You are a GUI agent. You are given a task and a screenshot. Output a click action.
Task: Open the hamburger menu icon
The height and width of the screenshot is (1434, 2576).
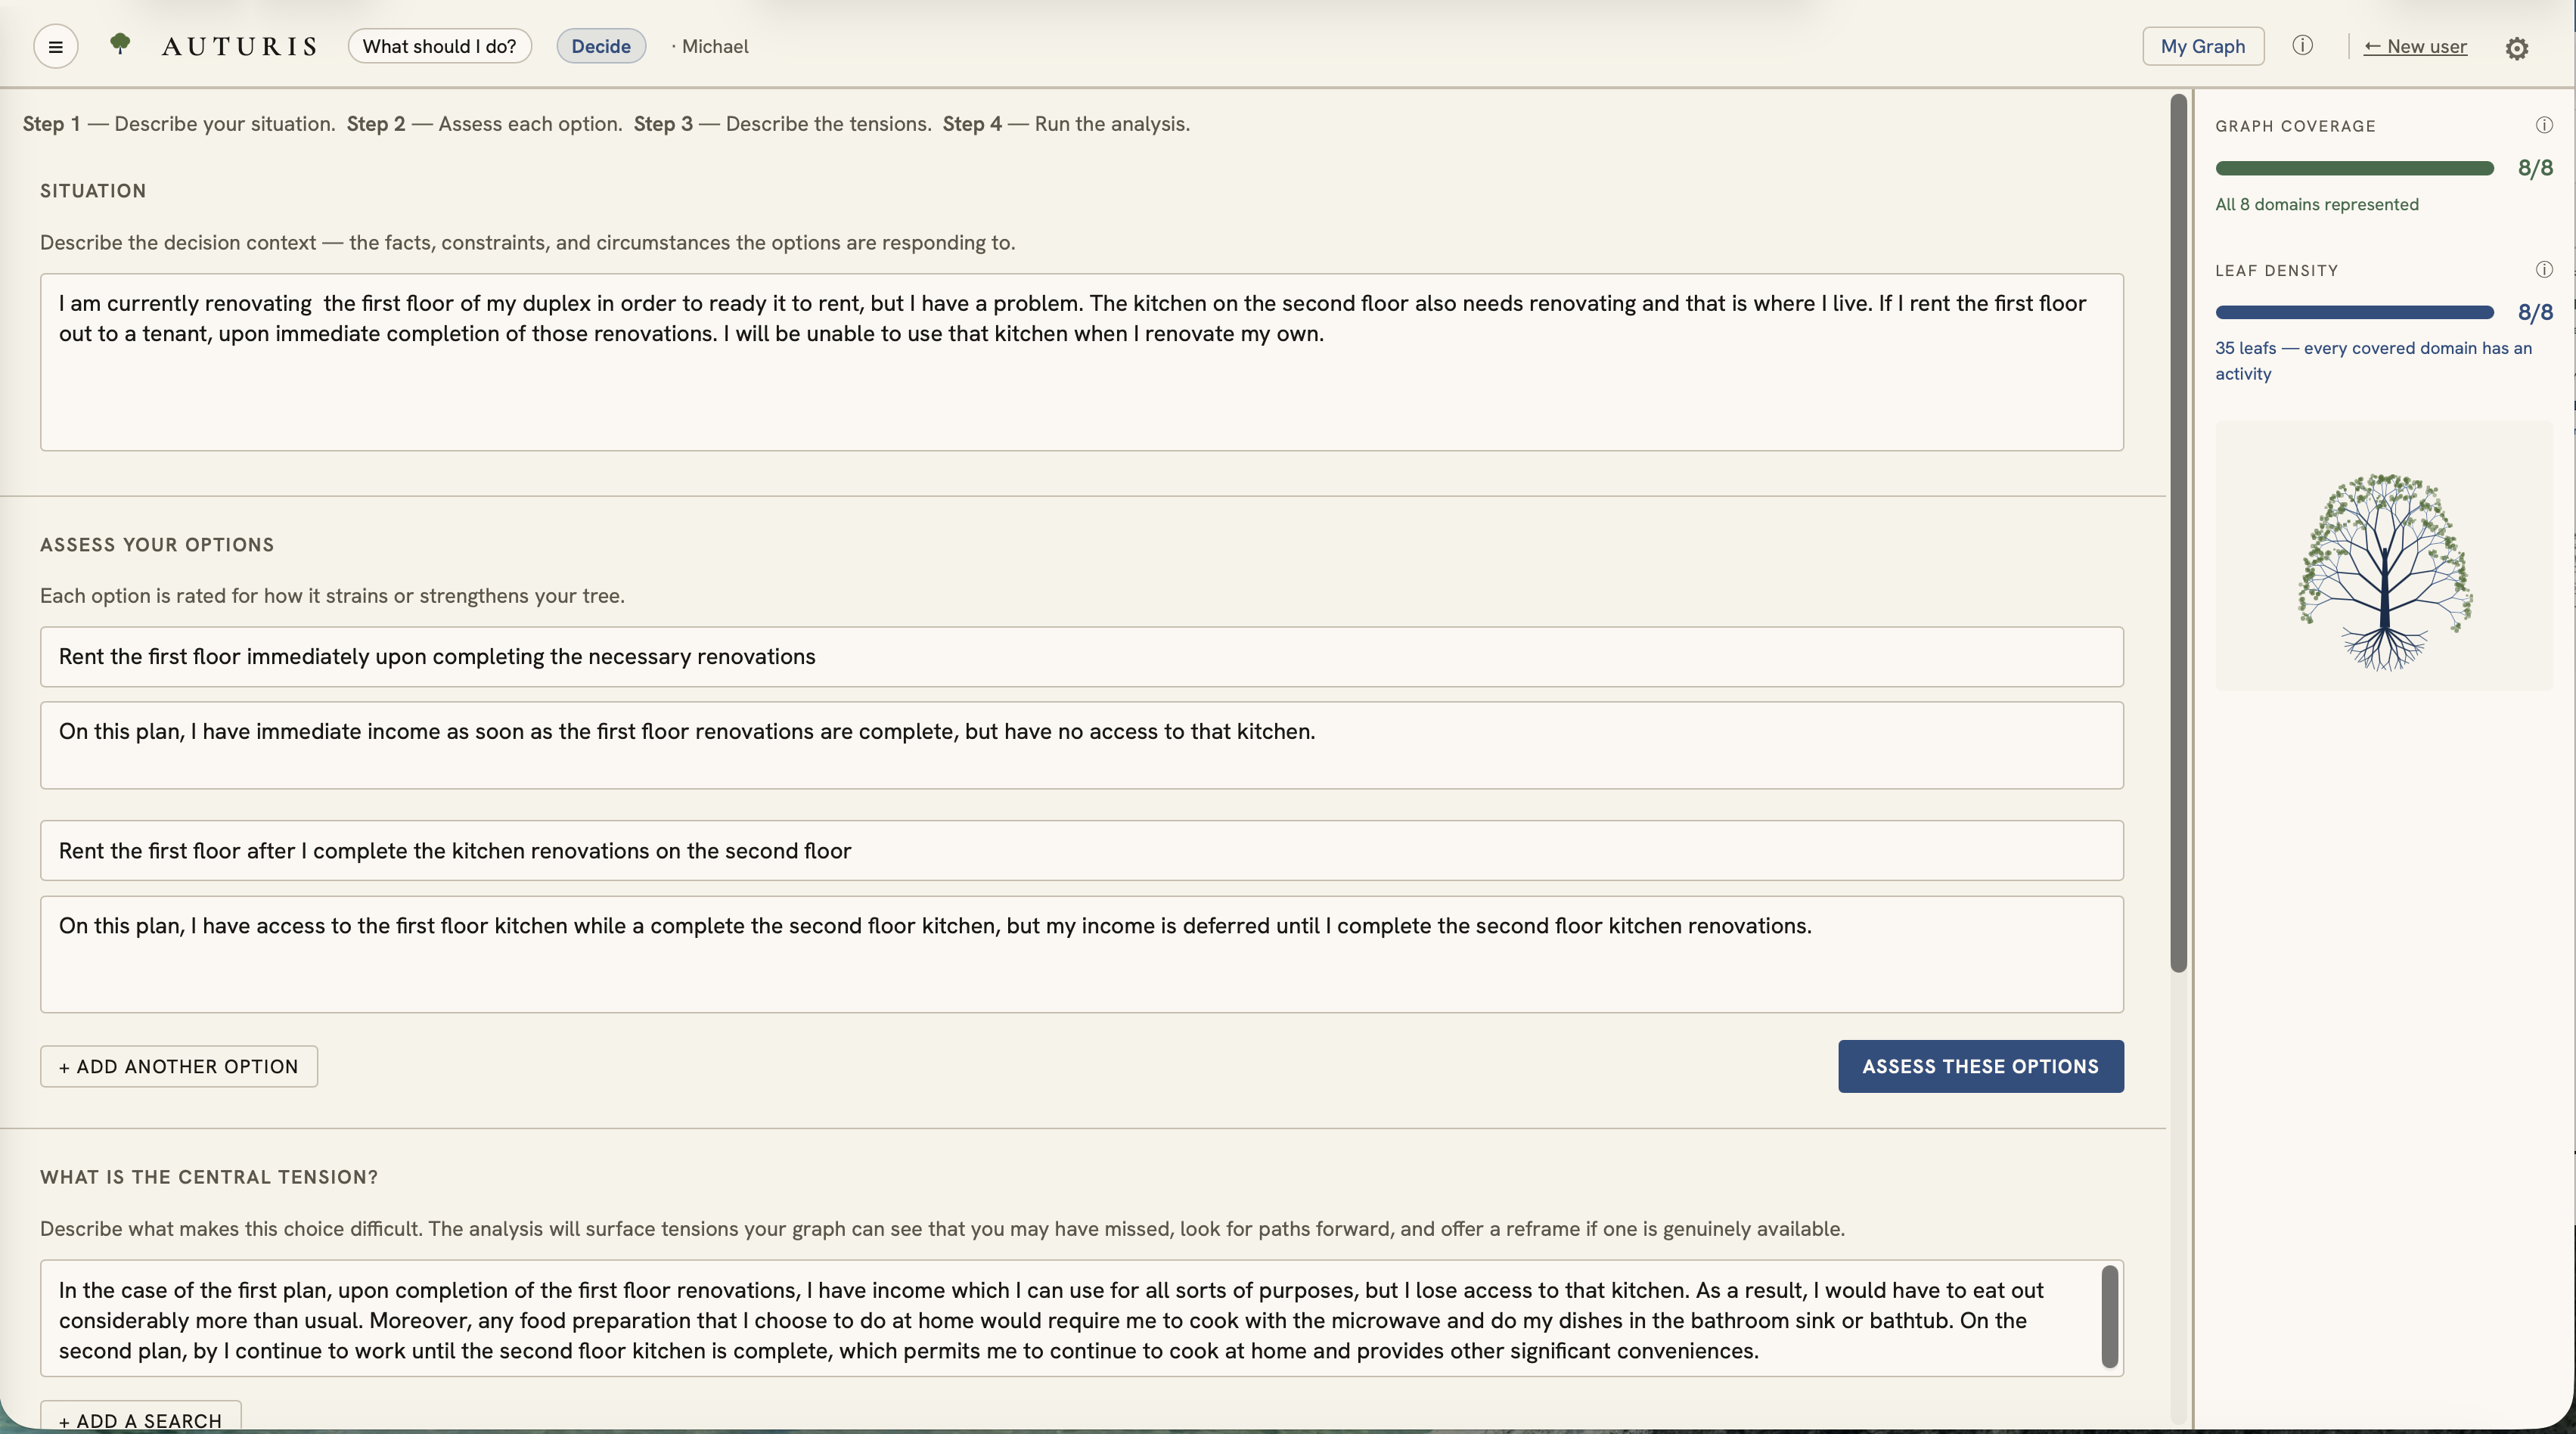[x=56, y=47]
